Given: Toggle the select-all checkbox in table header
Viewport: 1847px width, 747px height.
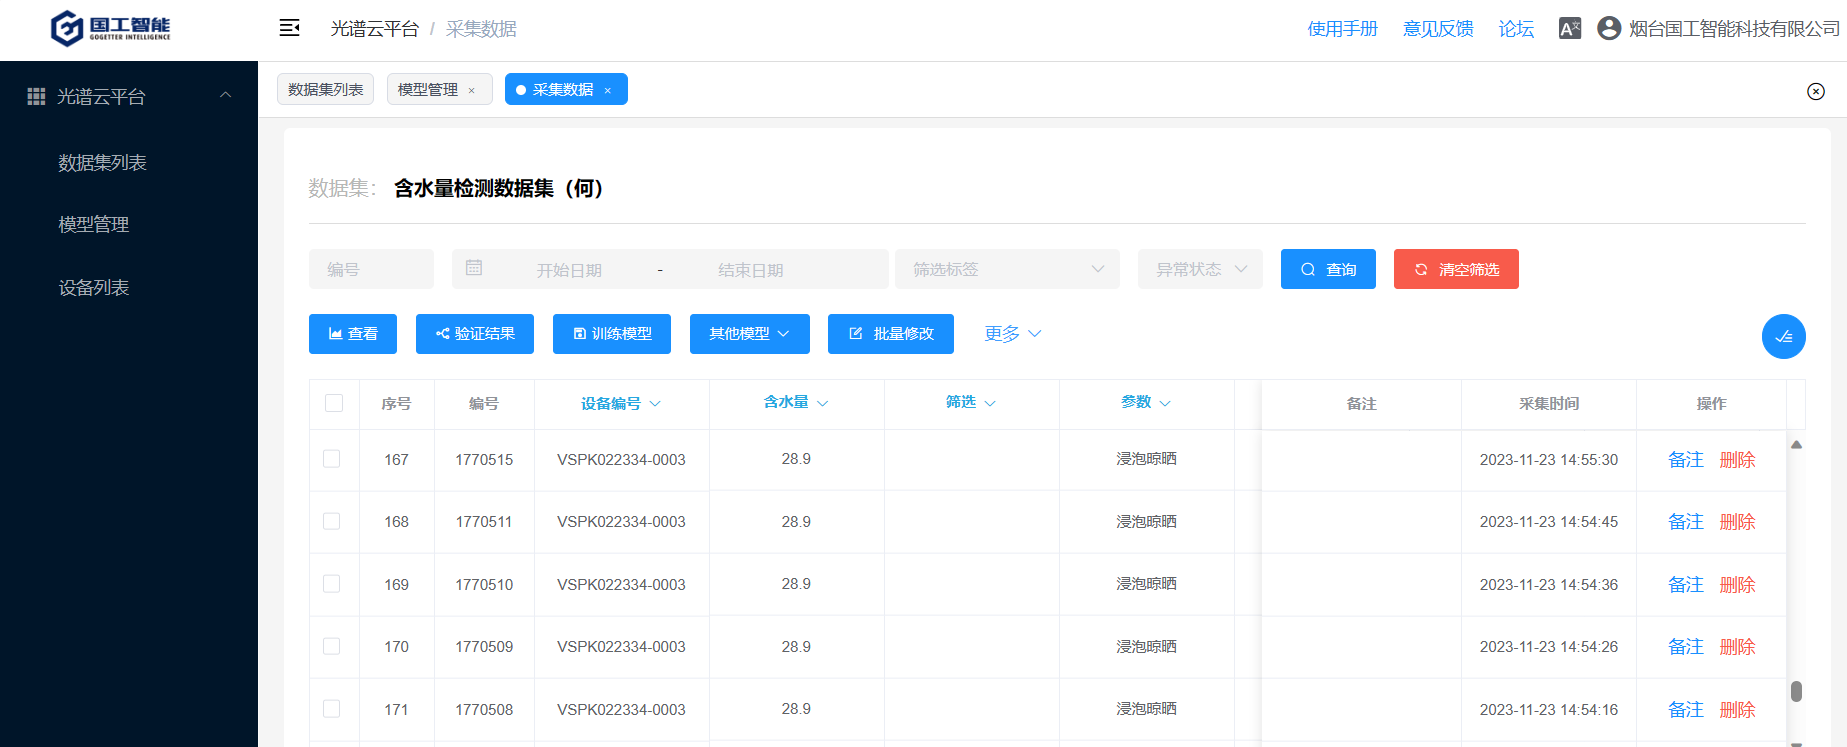Looking at the screenshot, I should coord(334,403).
